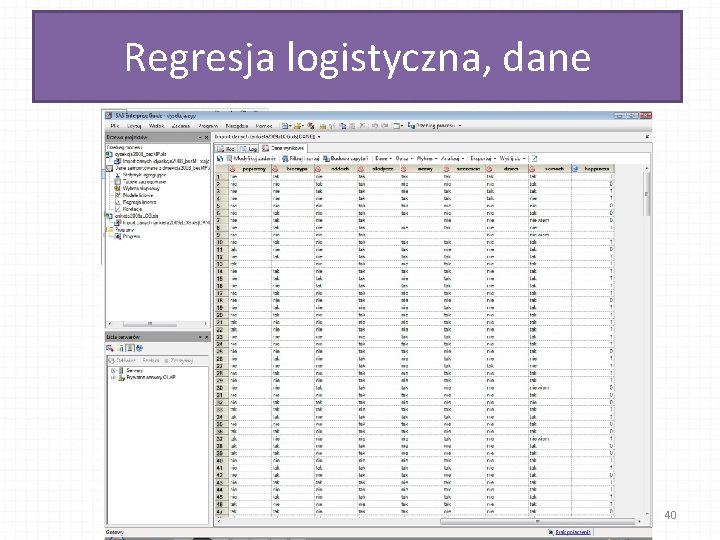The width and height of the screenshot is (720, 540).
Task: Open the Wyślij do dropdown menu
Action: [512, 158]
